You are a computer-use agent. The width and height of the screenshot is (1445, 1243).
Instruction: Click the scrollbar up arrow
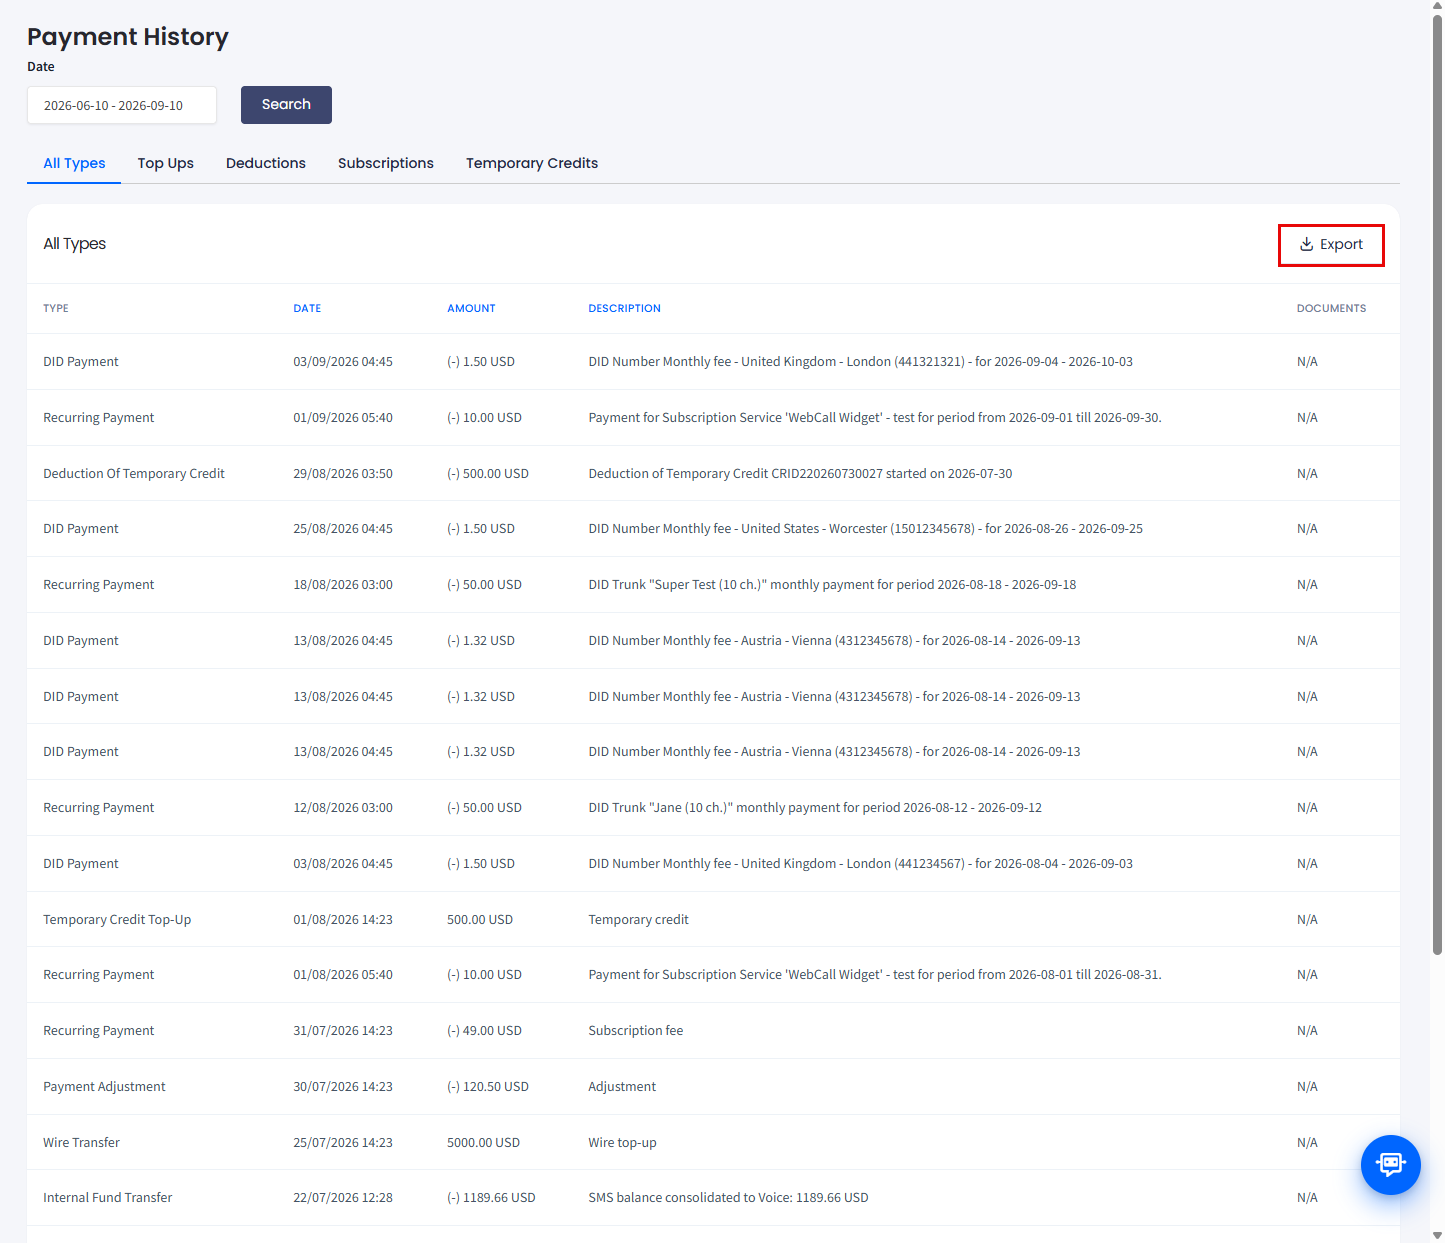click(1437, 6)
